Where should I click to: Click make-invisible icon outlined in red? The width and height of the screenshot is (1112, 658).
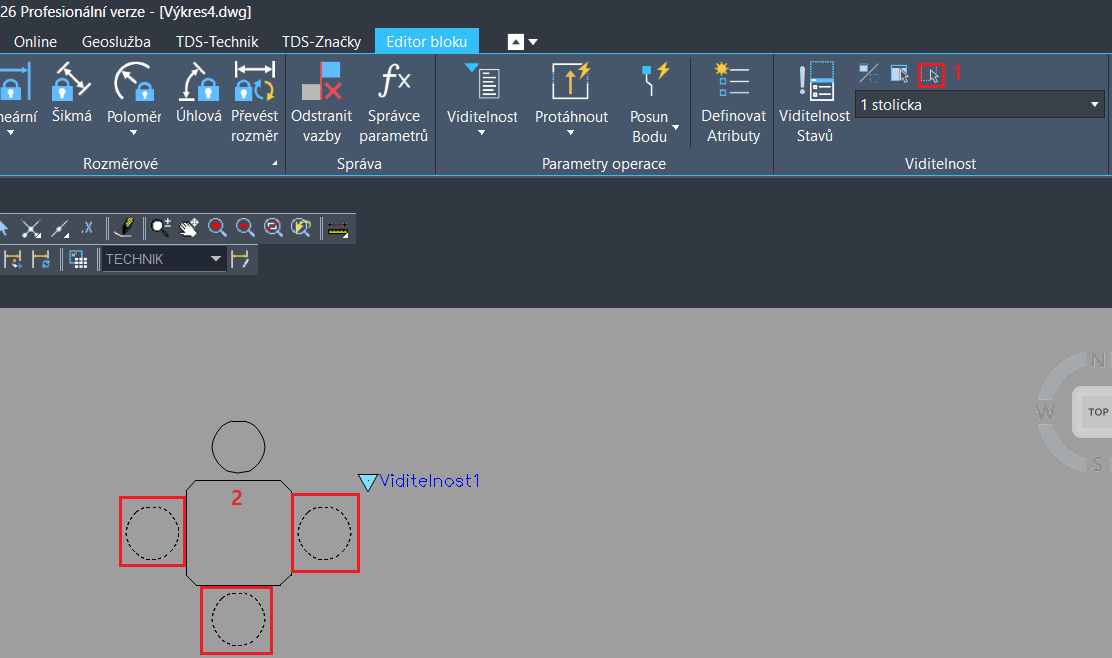click(931, 74)
